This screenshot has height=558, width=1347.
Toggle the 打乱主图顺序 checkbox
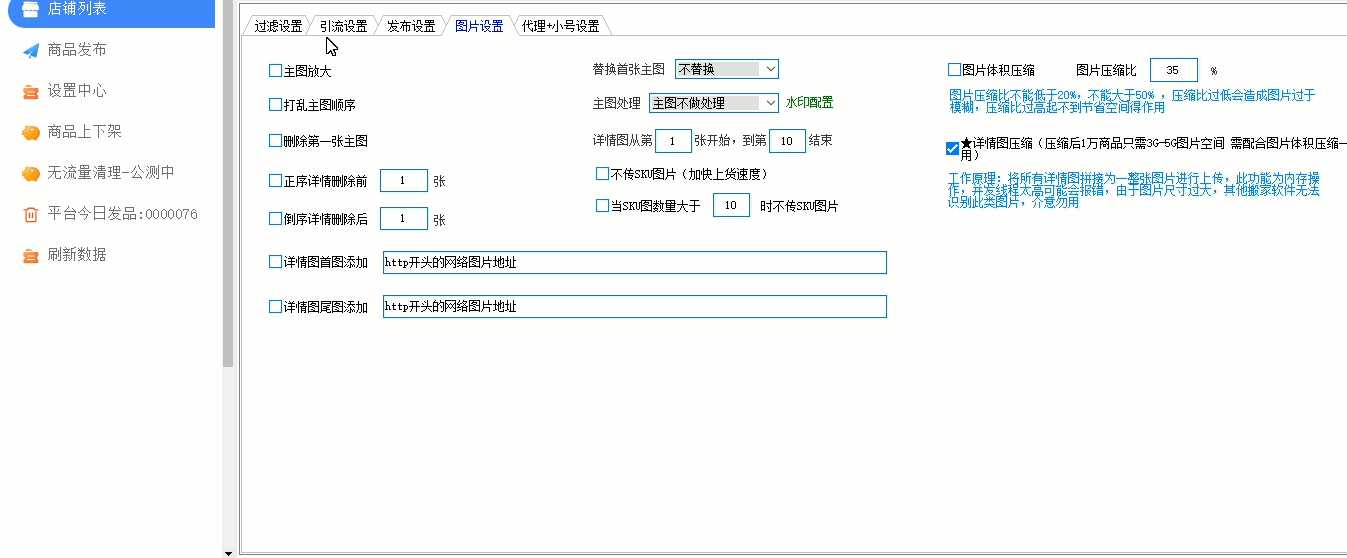(275, 105)
